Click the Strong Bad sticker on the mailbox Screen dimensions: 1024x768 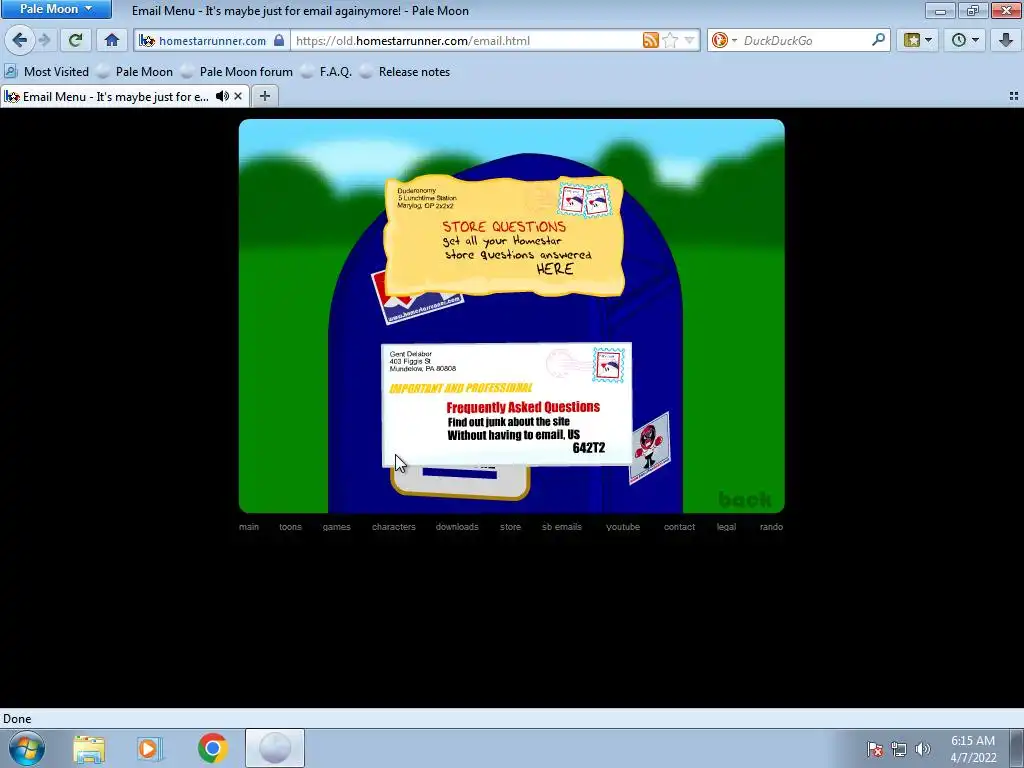pos(649,448)
